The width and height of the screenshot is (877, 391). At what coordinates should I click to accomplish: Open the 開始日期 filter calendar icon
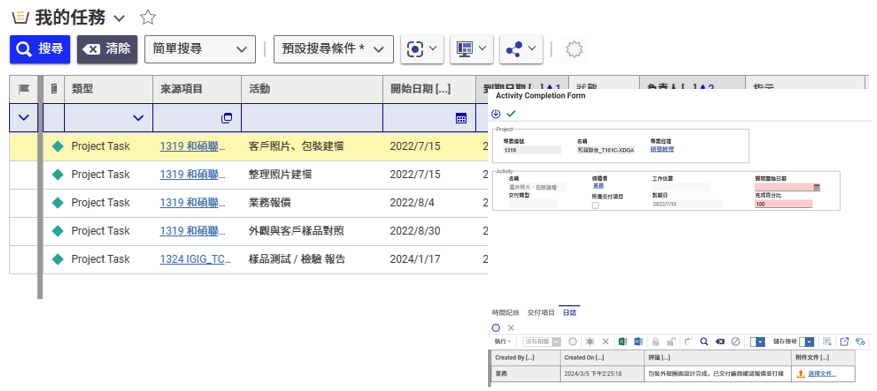point(461,118)
